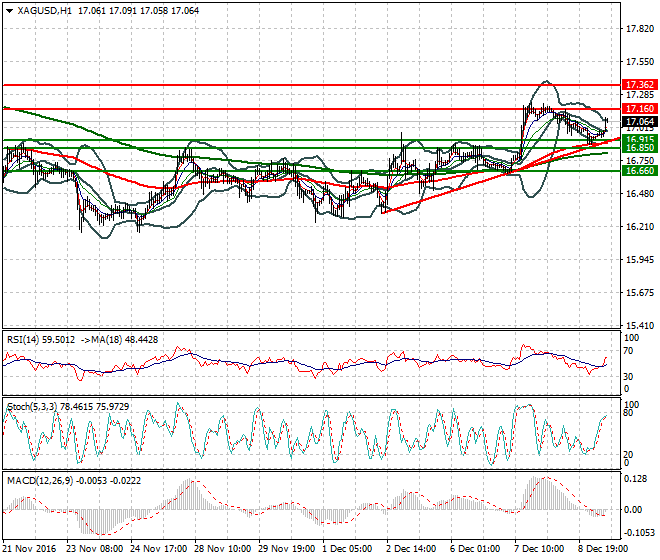Select the 16.915 green support price label
660x560 pixels.
point(639,139)
